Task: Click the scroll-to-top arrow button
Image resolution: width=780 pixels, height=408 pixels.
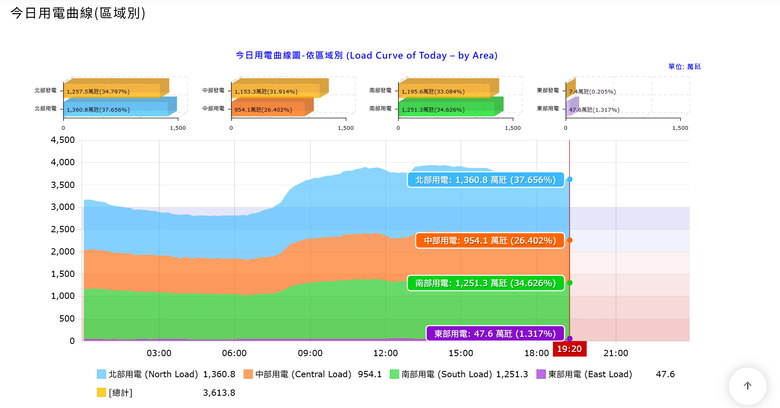Action: (747, 386)
